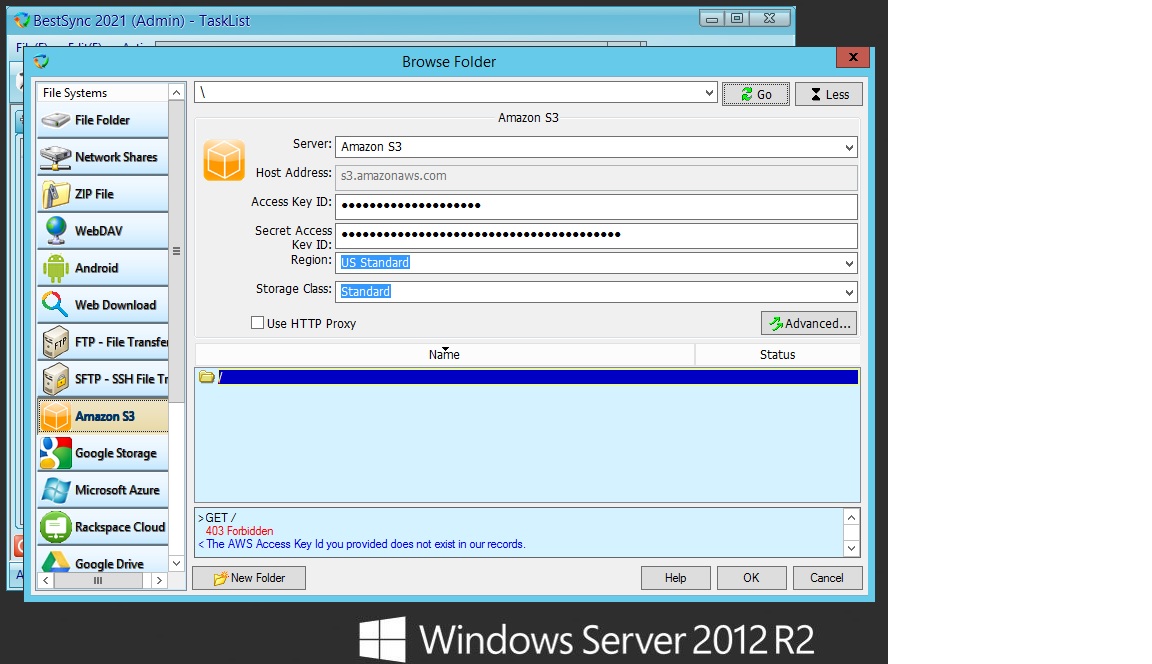Image resolution: width=1152 pixels, height=664 pixels.
Task: Click the Go button
Action: [756, 94]
